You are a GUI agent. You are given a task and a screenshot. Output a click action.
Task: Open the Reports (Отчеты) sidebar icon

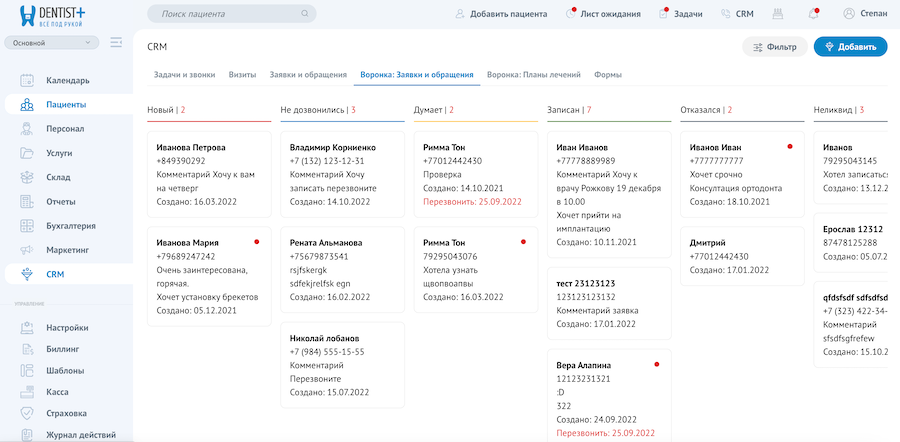pyautogui.click(x=26, y=202)
